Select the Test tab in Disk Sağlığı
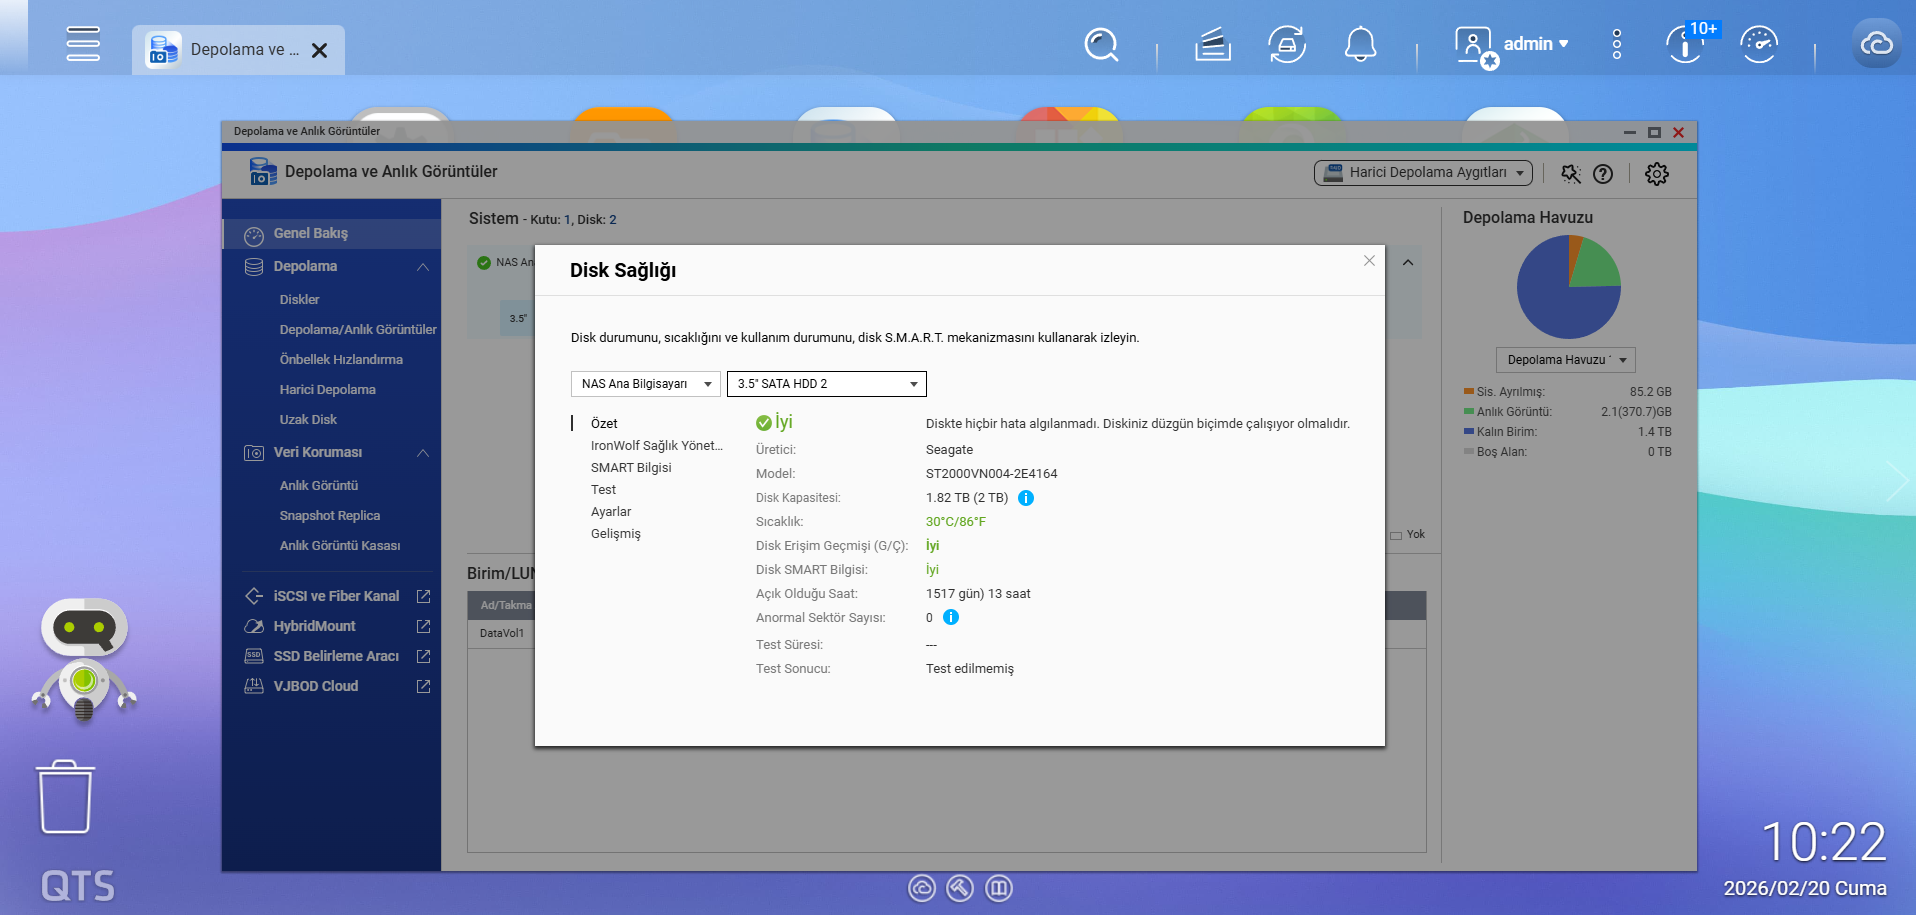Image resolution: width=1916 pixels, height=915 pixels. (603, 490)
